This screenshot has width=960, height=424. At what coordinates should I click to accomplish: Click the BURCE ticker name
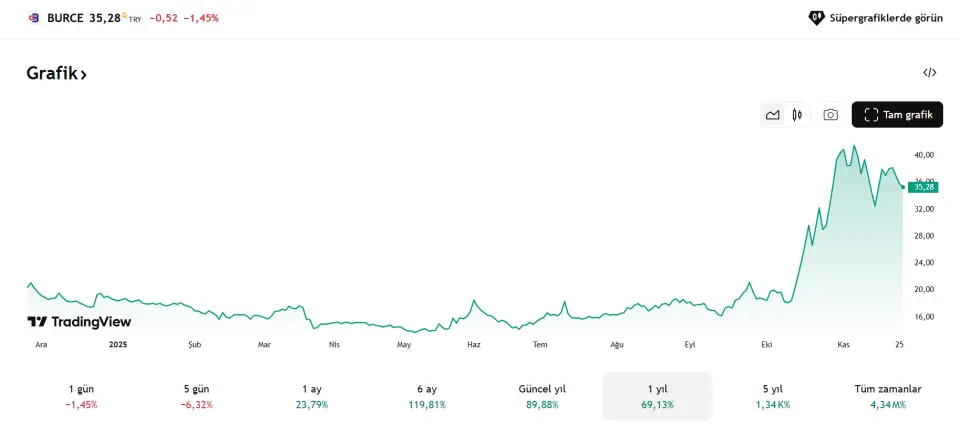click(x=65, y=18)
